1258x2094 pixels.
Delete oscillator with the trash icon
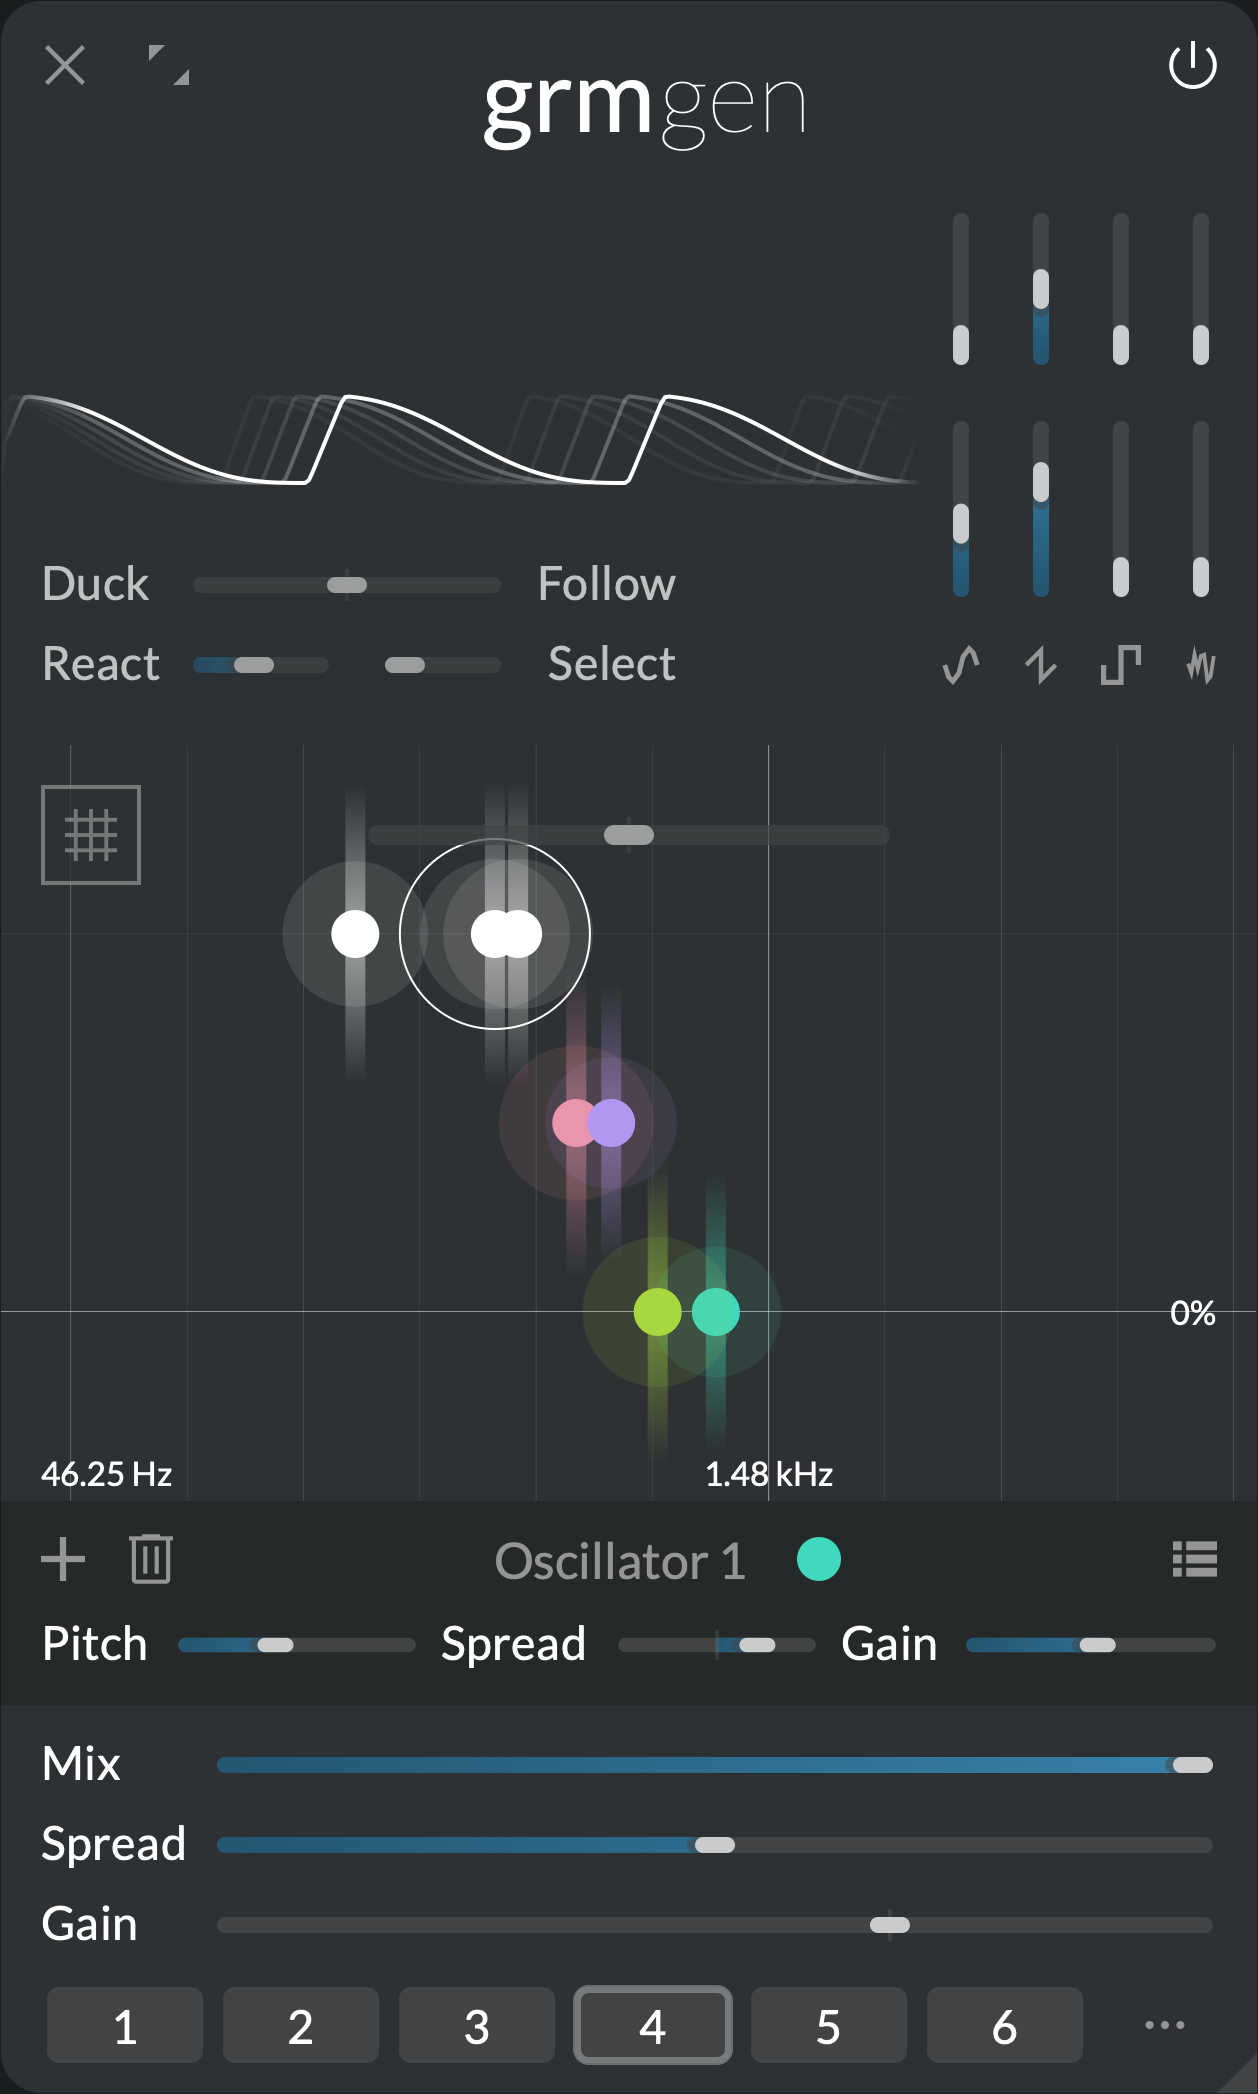click(151, 1559)
